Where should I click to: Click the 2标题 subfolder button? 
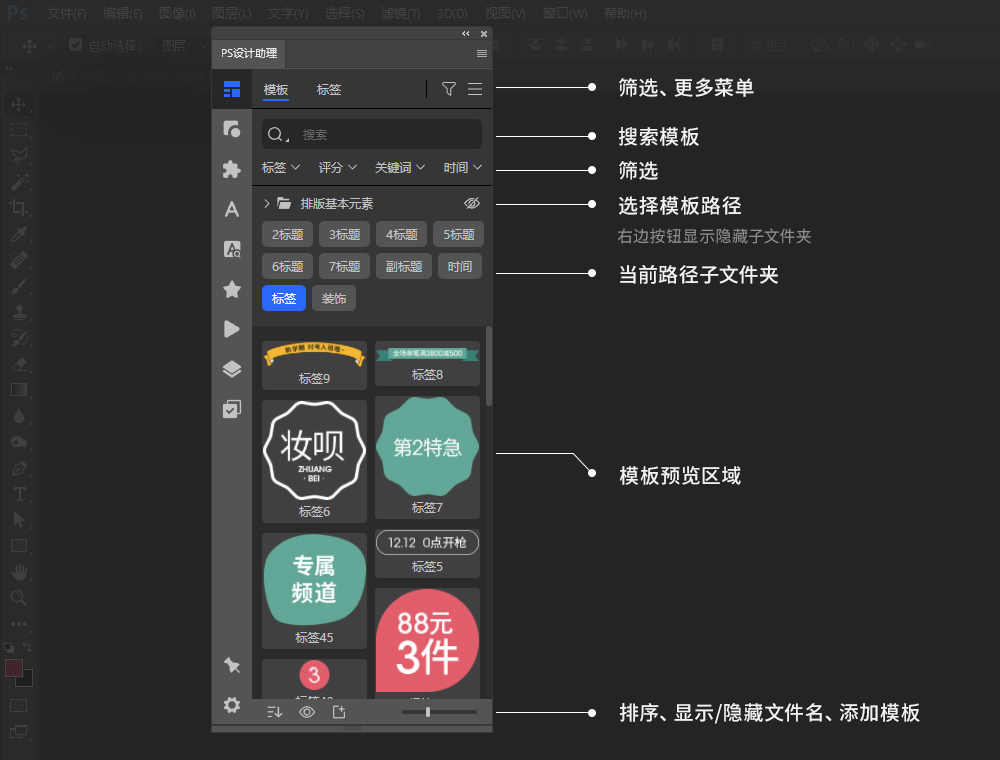click(x=287, y=234)
